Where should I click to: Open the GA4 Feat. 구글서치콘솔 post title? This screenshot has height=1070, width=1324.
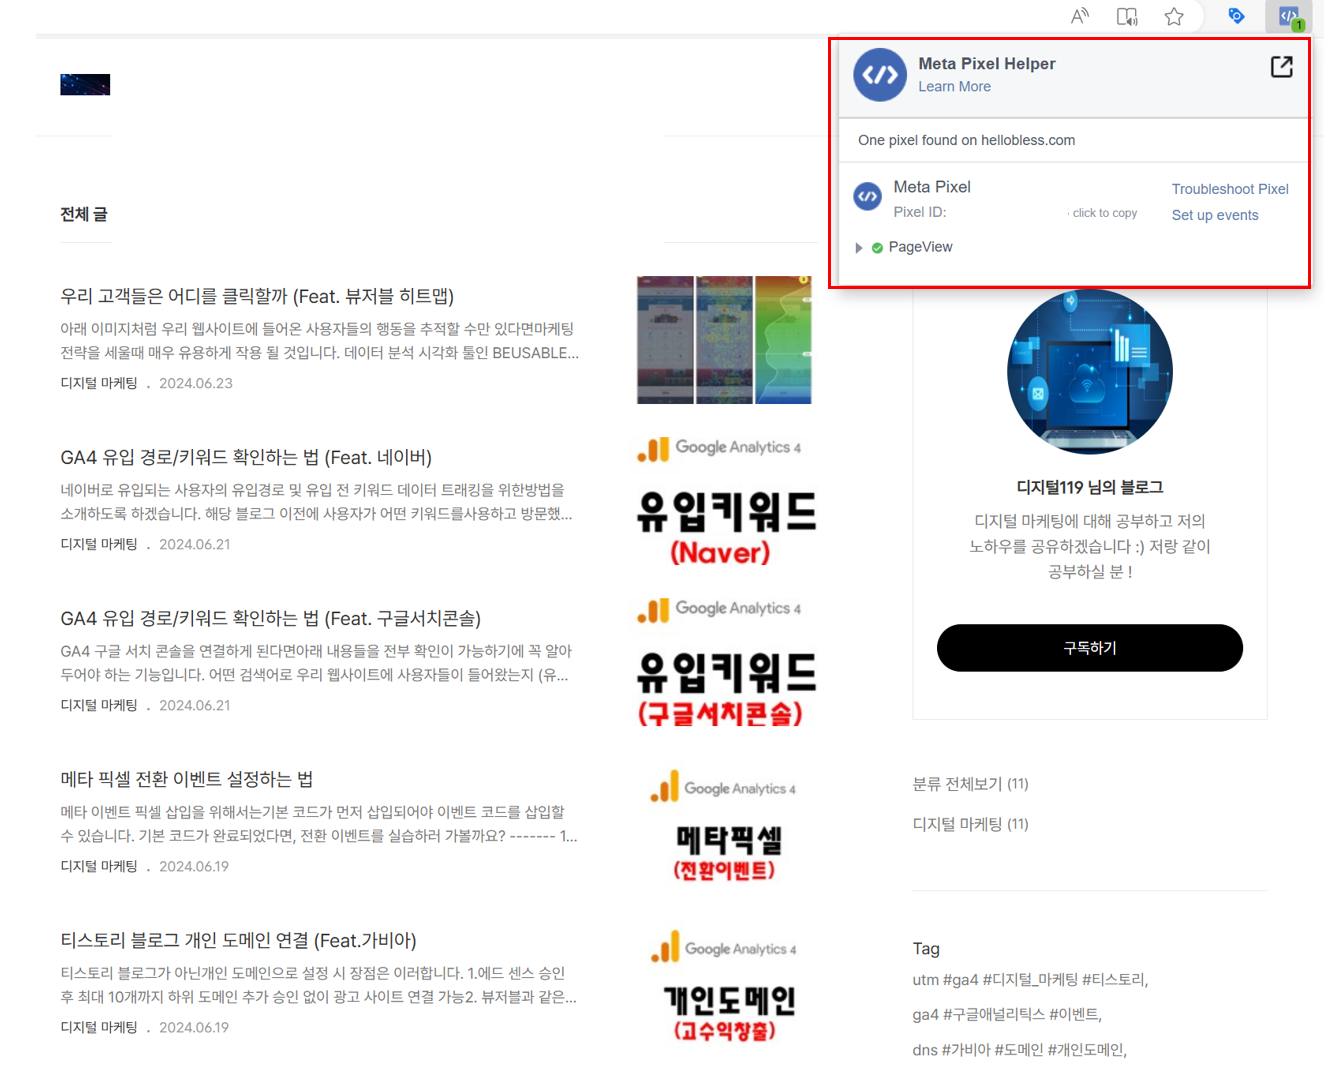[x=271, y=618]
